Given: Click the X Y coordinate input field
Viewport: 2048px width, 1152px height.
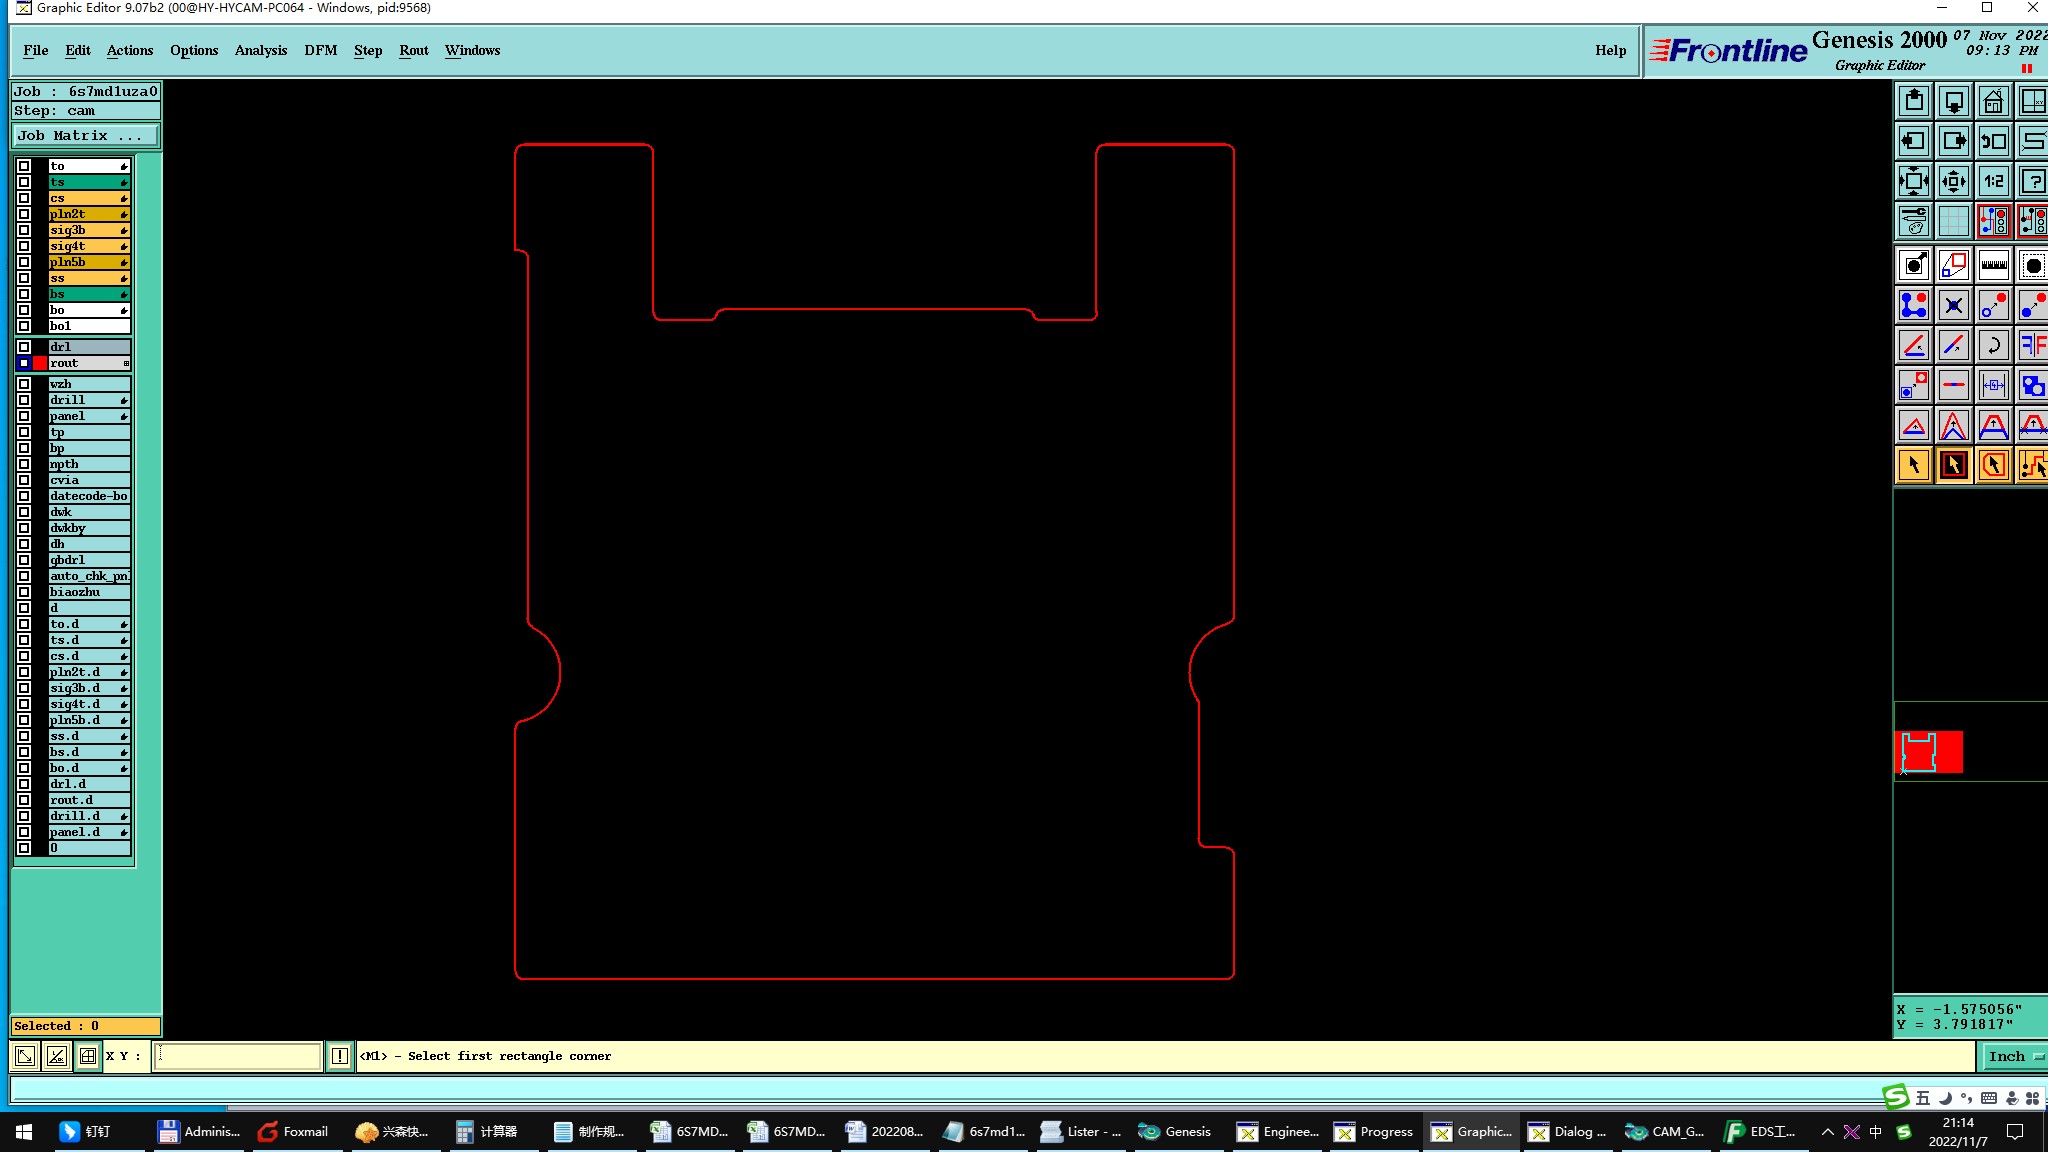Looking at the screenshot, I should pyautogui.click(x=238, y=1056).
